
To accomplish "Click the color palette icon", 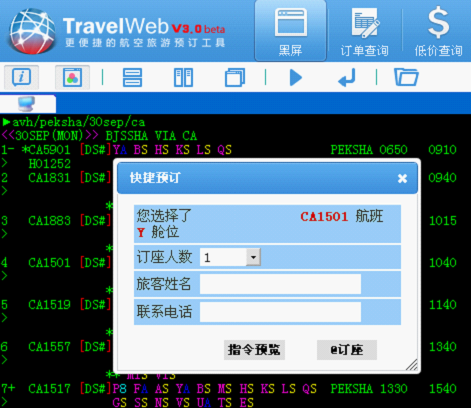I will pos(72,77).
